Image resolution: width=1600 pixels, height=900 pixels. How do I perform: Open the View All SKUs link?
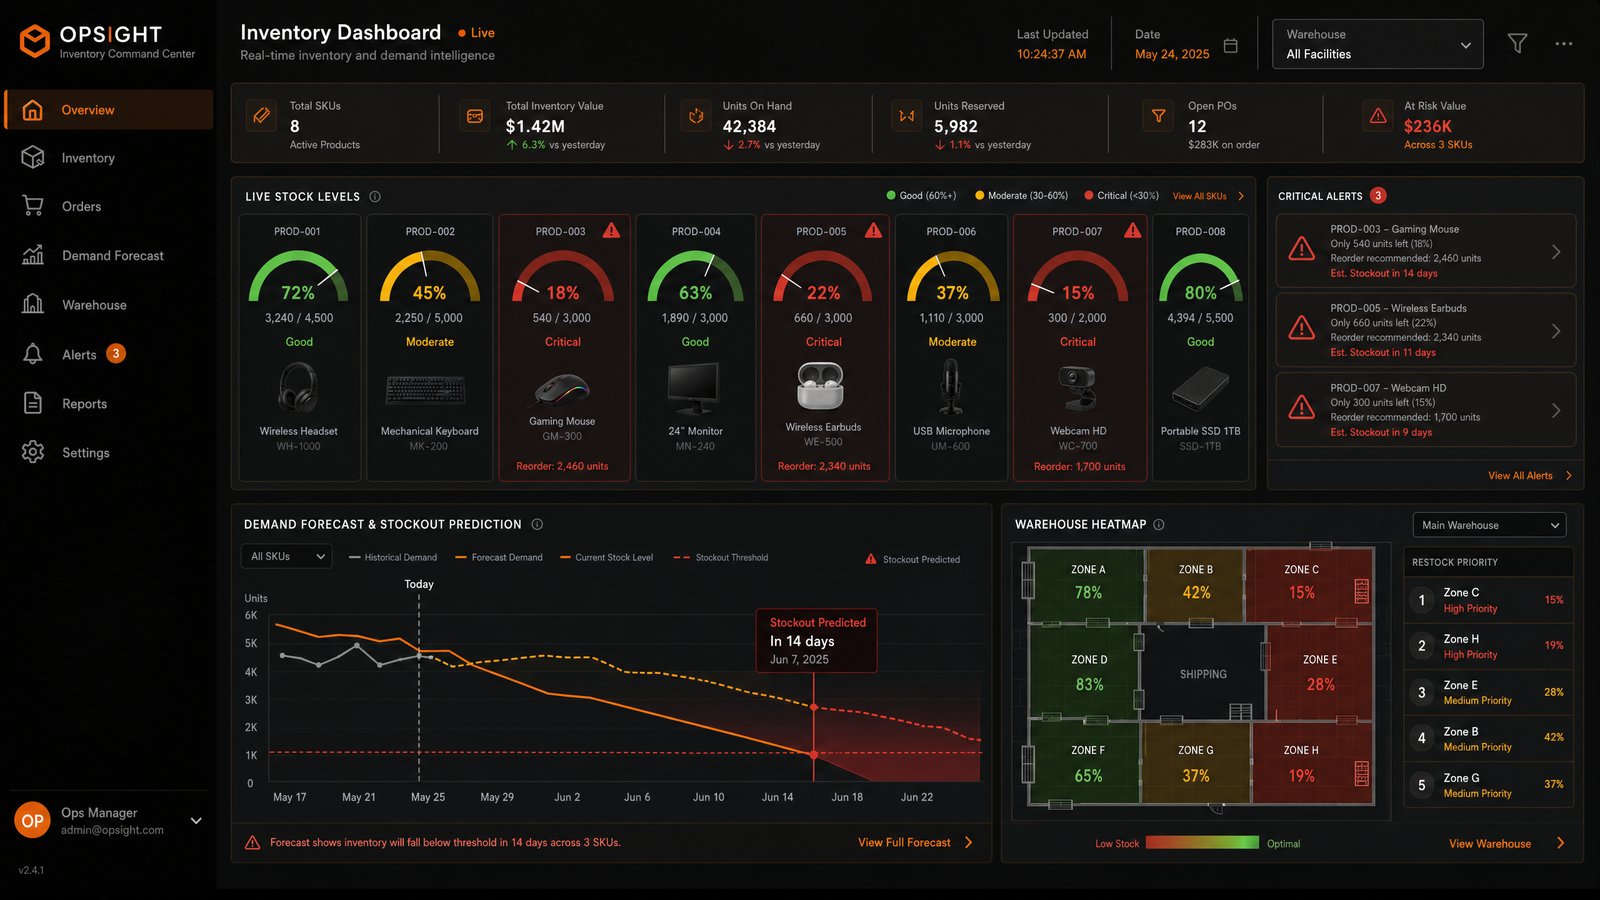(1208, 196)
